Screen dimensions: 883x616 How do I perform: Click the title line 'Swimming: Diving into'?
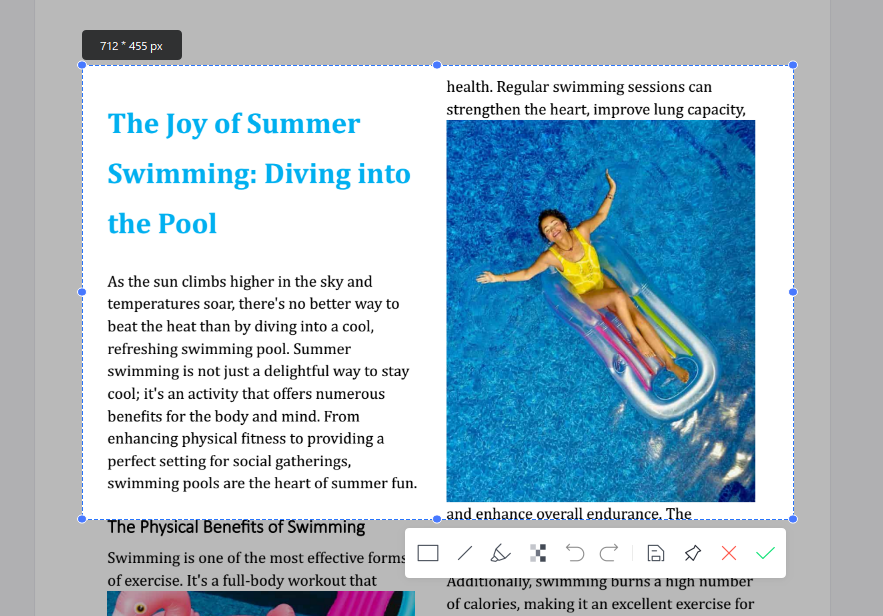259,174
